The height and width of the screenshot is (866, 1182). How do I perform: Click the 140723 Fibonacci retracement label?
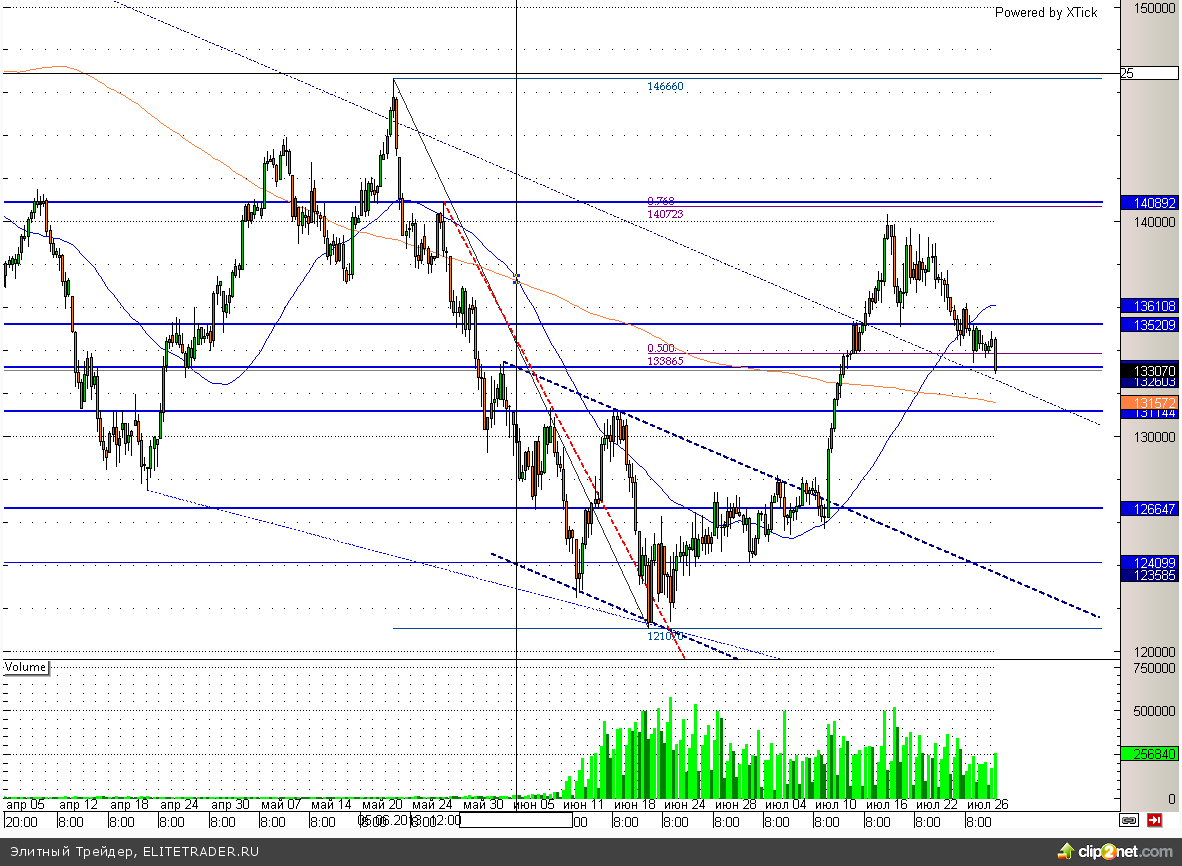[665, 214]
